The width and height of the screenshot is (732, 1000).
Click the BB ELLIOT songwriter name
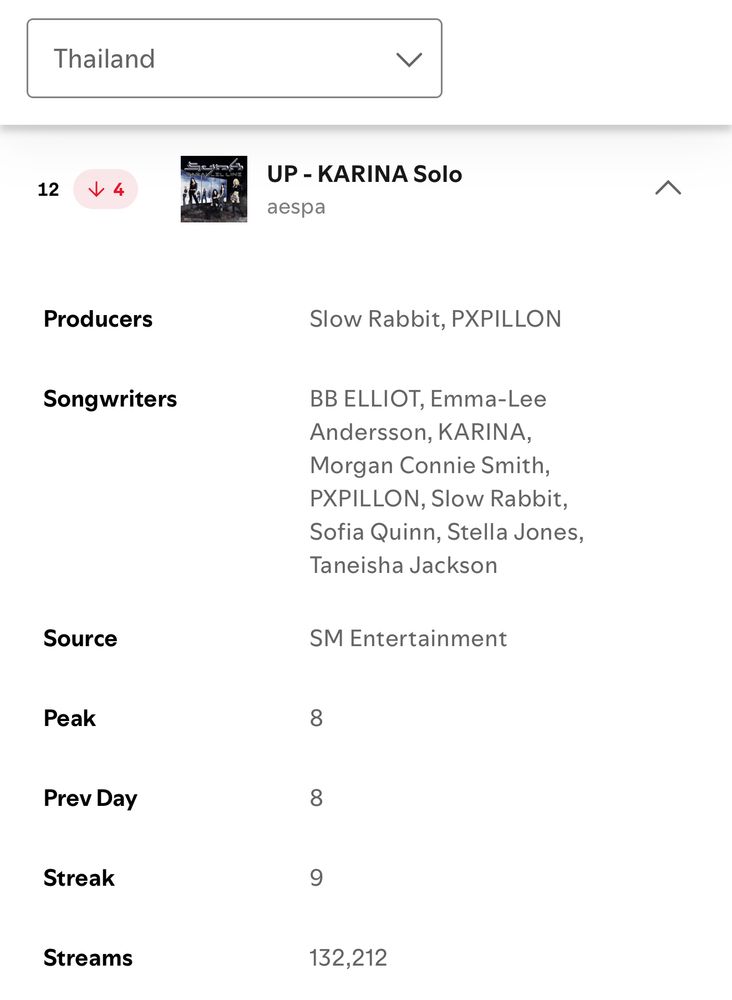[x=365, y=399]
